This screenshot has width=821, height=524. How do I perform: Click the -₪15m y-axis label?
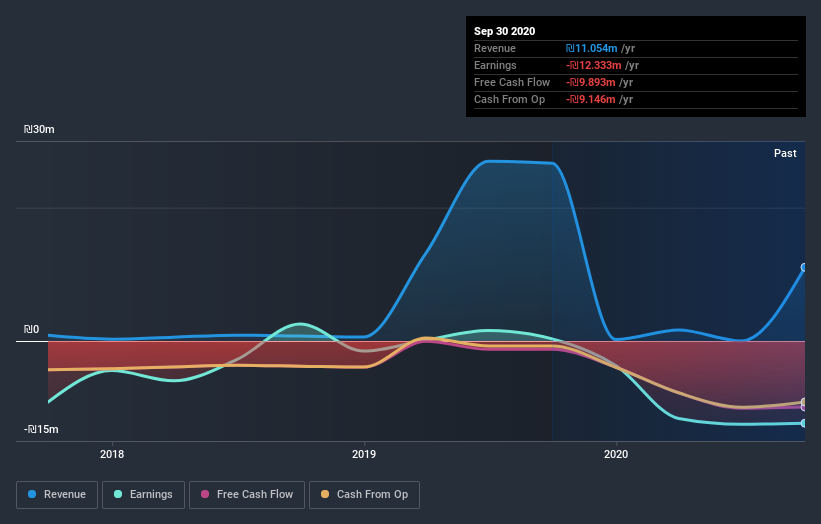pos(41,429)
